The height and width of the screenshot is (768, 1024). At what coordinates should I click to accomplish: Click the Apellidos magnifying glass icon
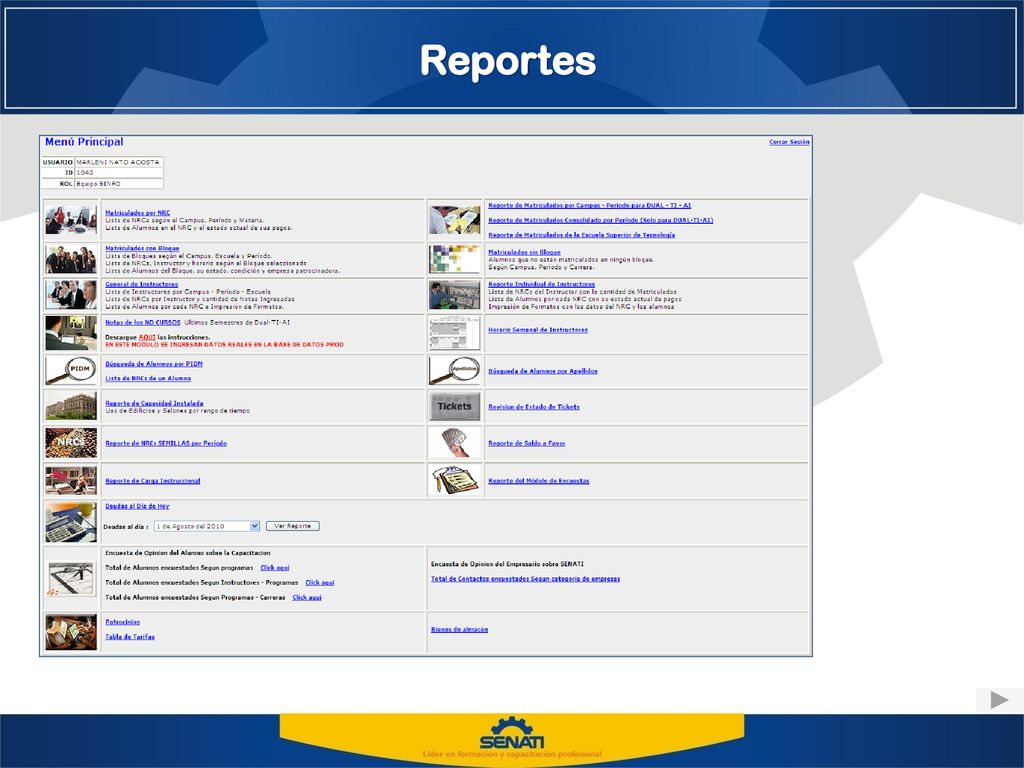pos(455,370)
